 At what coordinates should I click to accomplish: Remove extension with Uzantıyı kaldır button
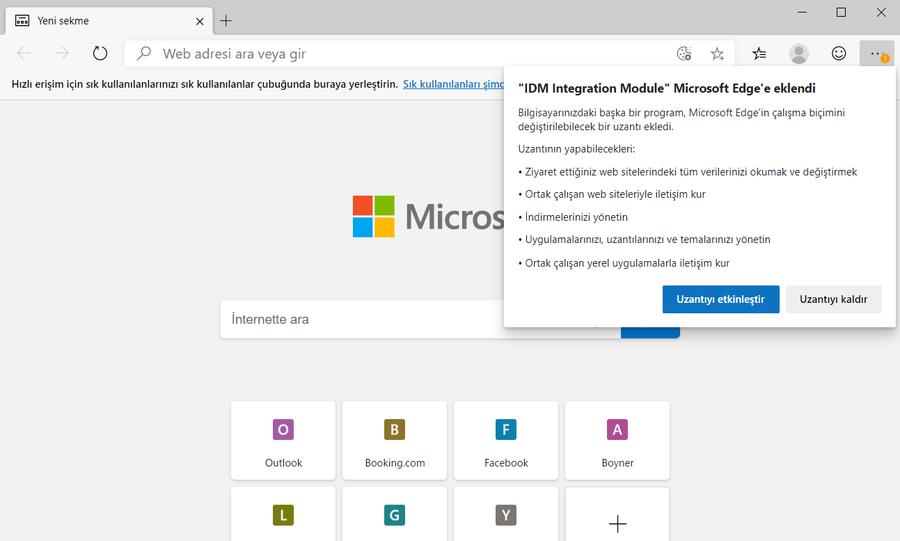click(x=833, y=299)
